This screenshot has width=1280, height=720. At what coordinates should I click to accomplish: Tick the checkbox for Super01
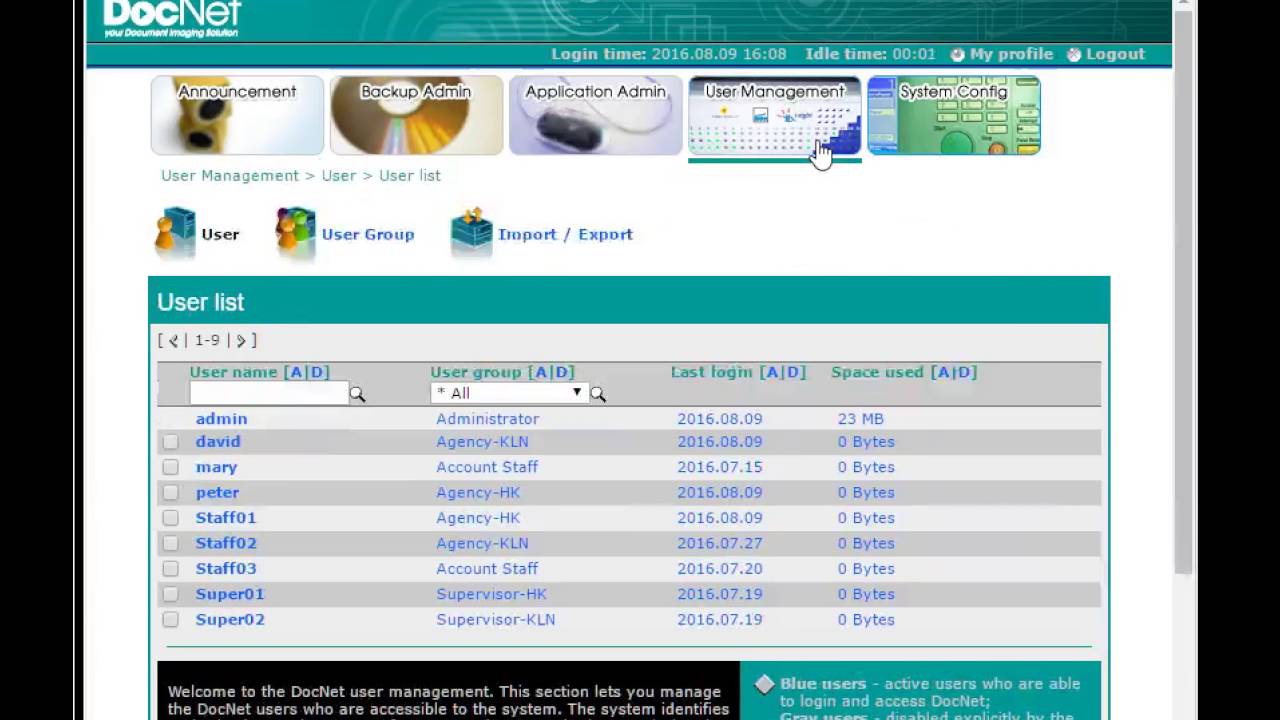pos(170,594)
